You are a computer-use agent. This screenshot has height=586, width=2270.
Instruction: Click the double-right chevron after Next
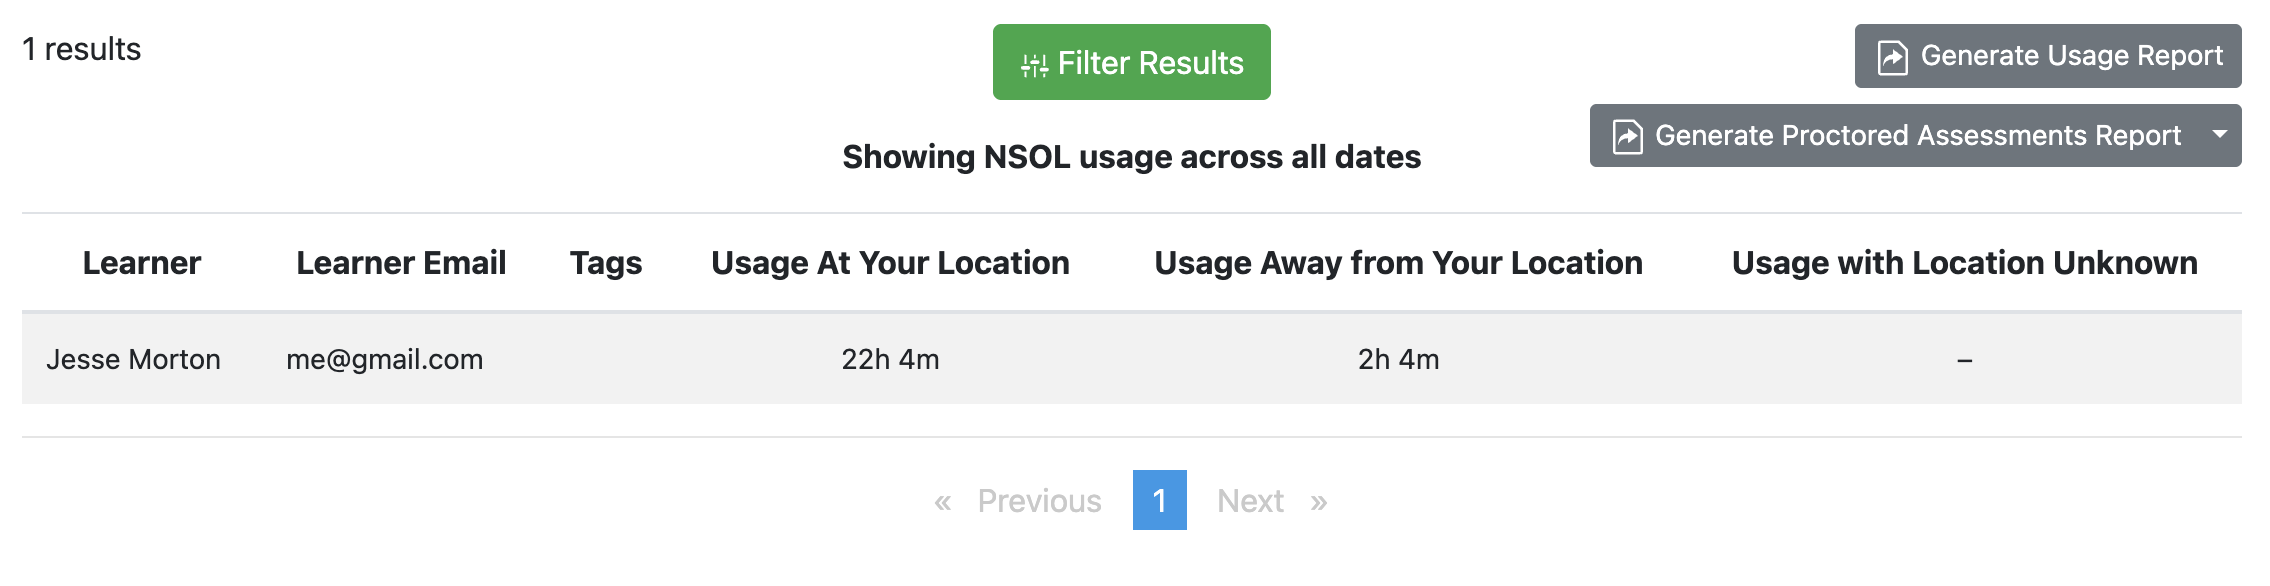point(1319,501)
